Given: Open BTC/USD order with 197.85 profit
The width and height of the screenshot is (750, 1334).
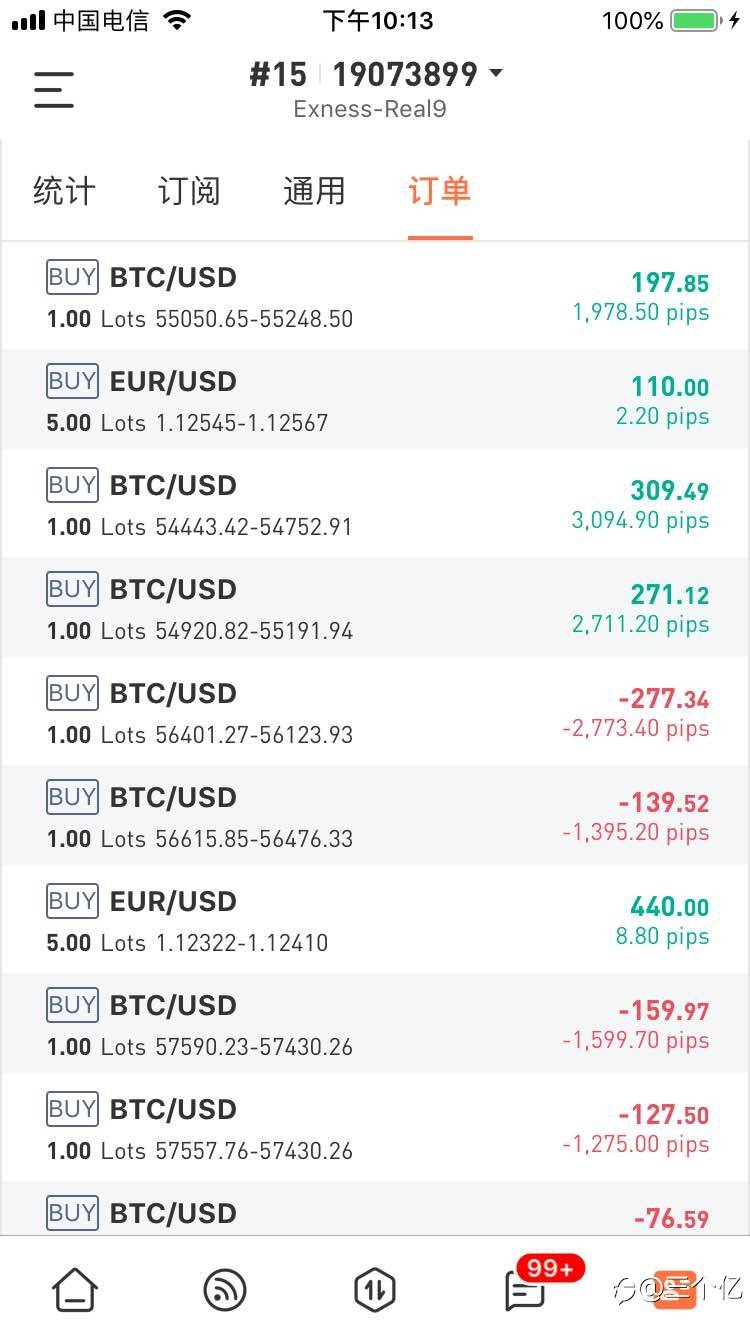Looking at the screenshot, I should click(375, 297).
